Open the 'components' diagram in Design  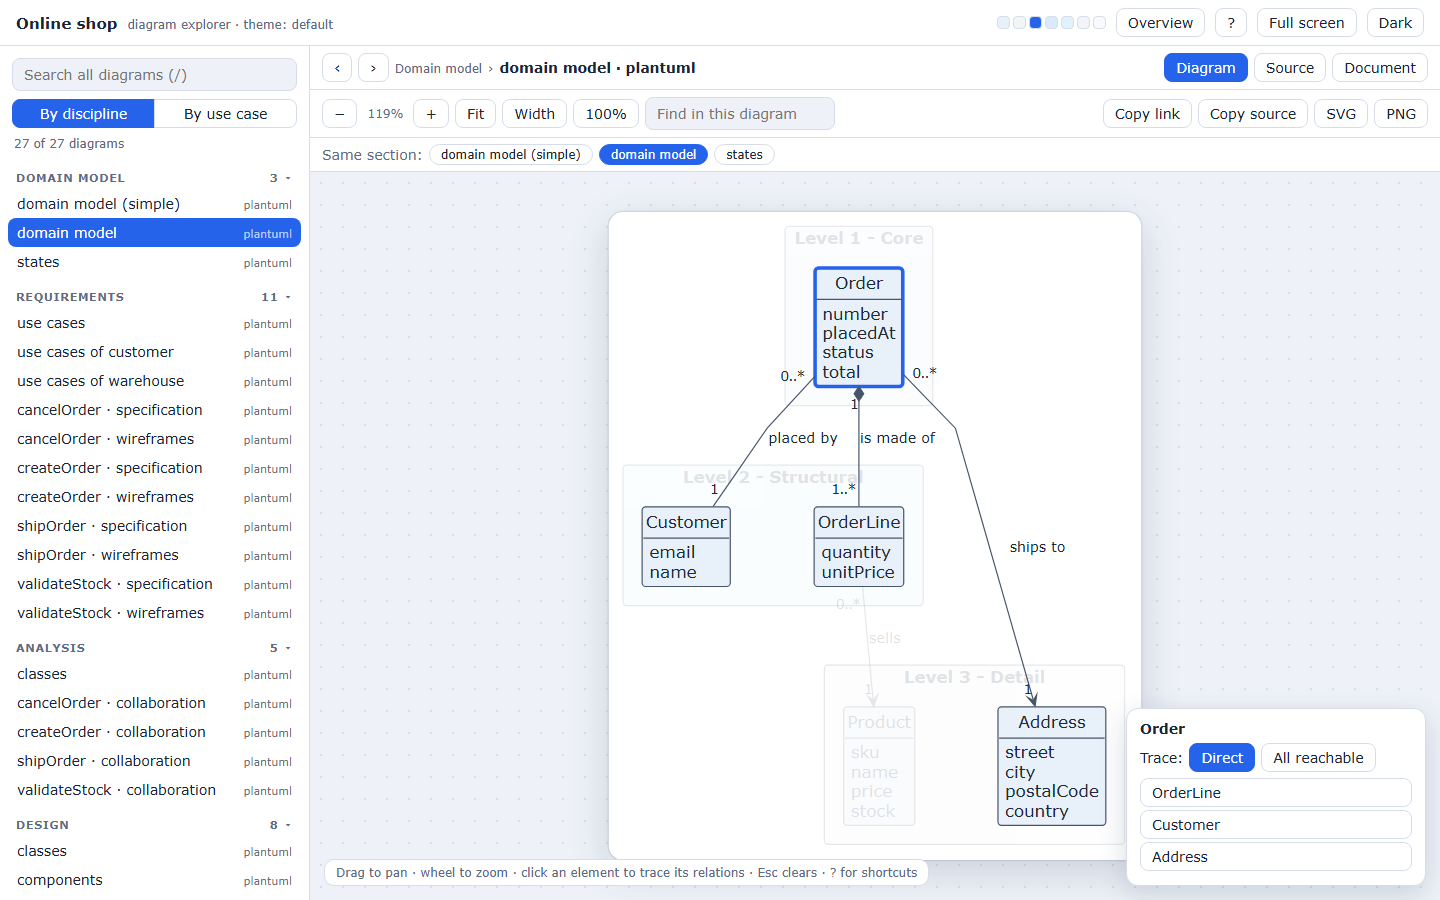(x=154, y=880)
